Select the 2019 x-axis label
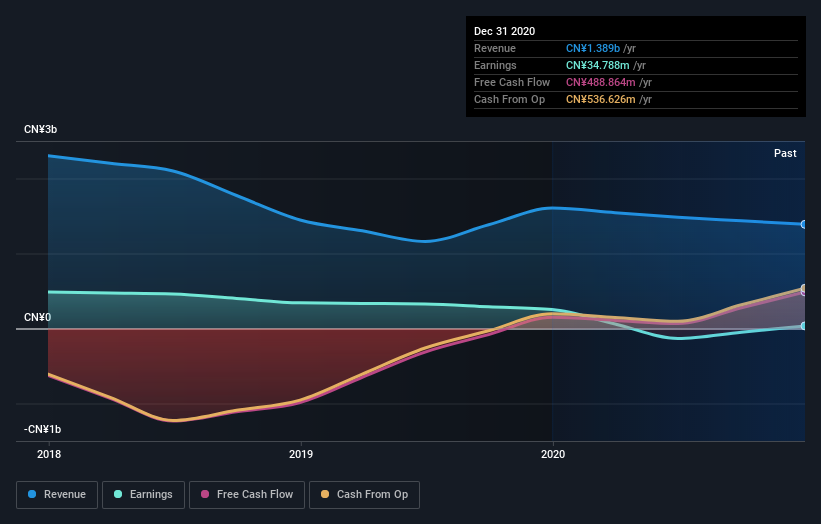The height and width of the screenshot is (524, 821). (301, 454)
